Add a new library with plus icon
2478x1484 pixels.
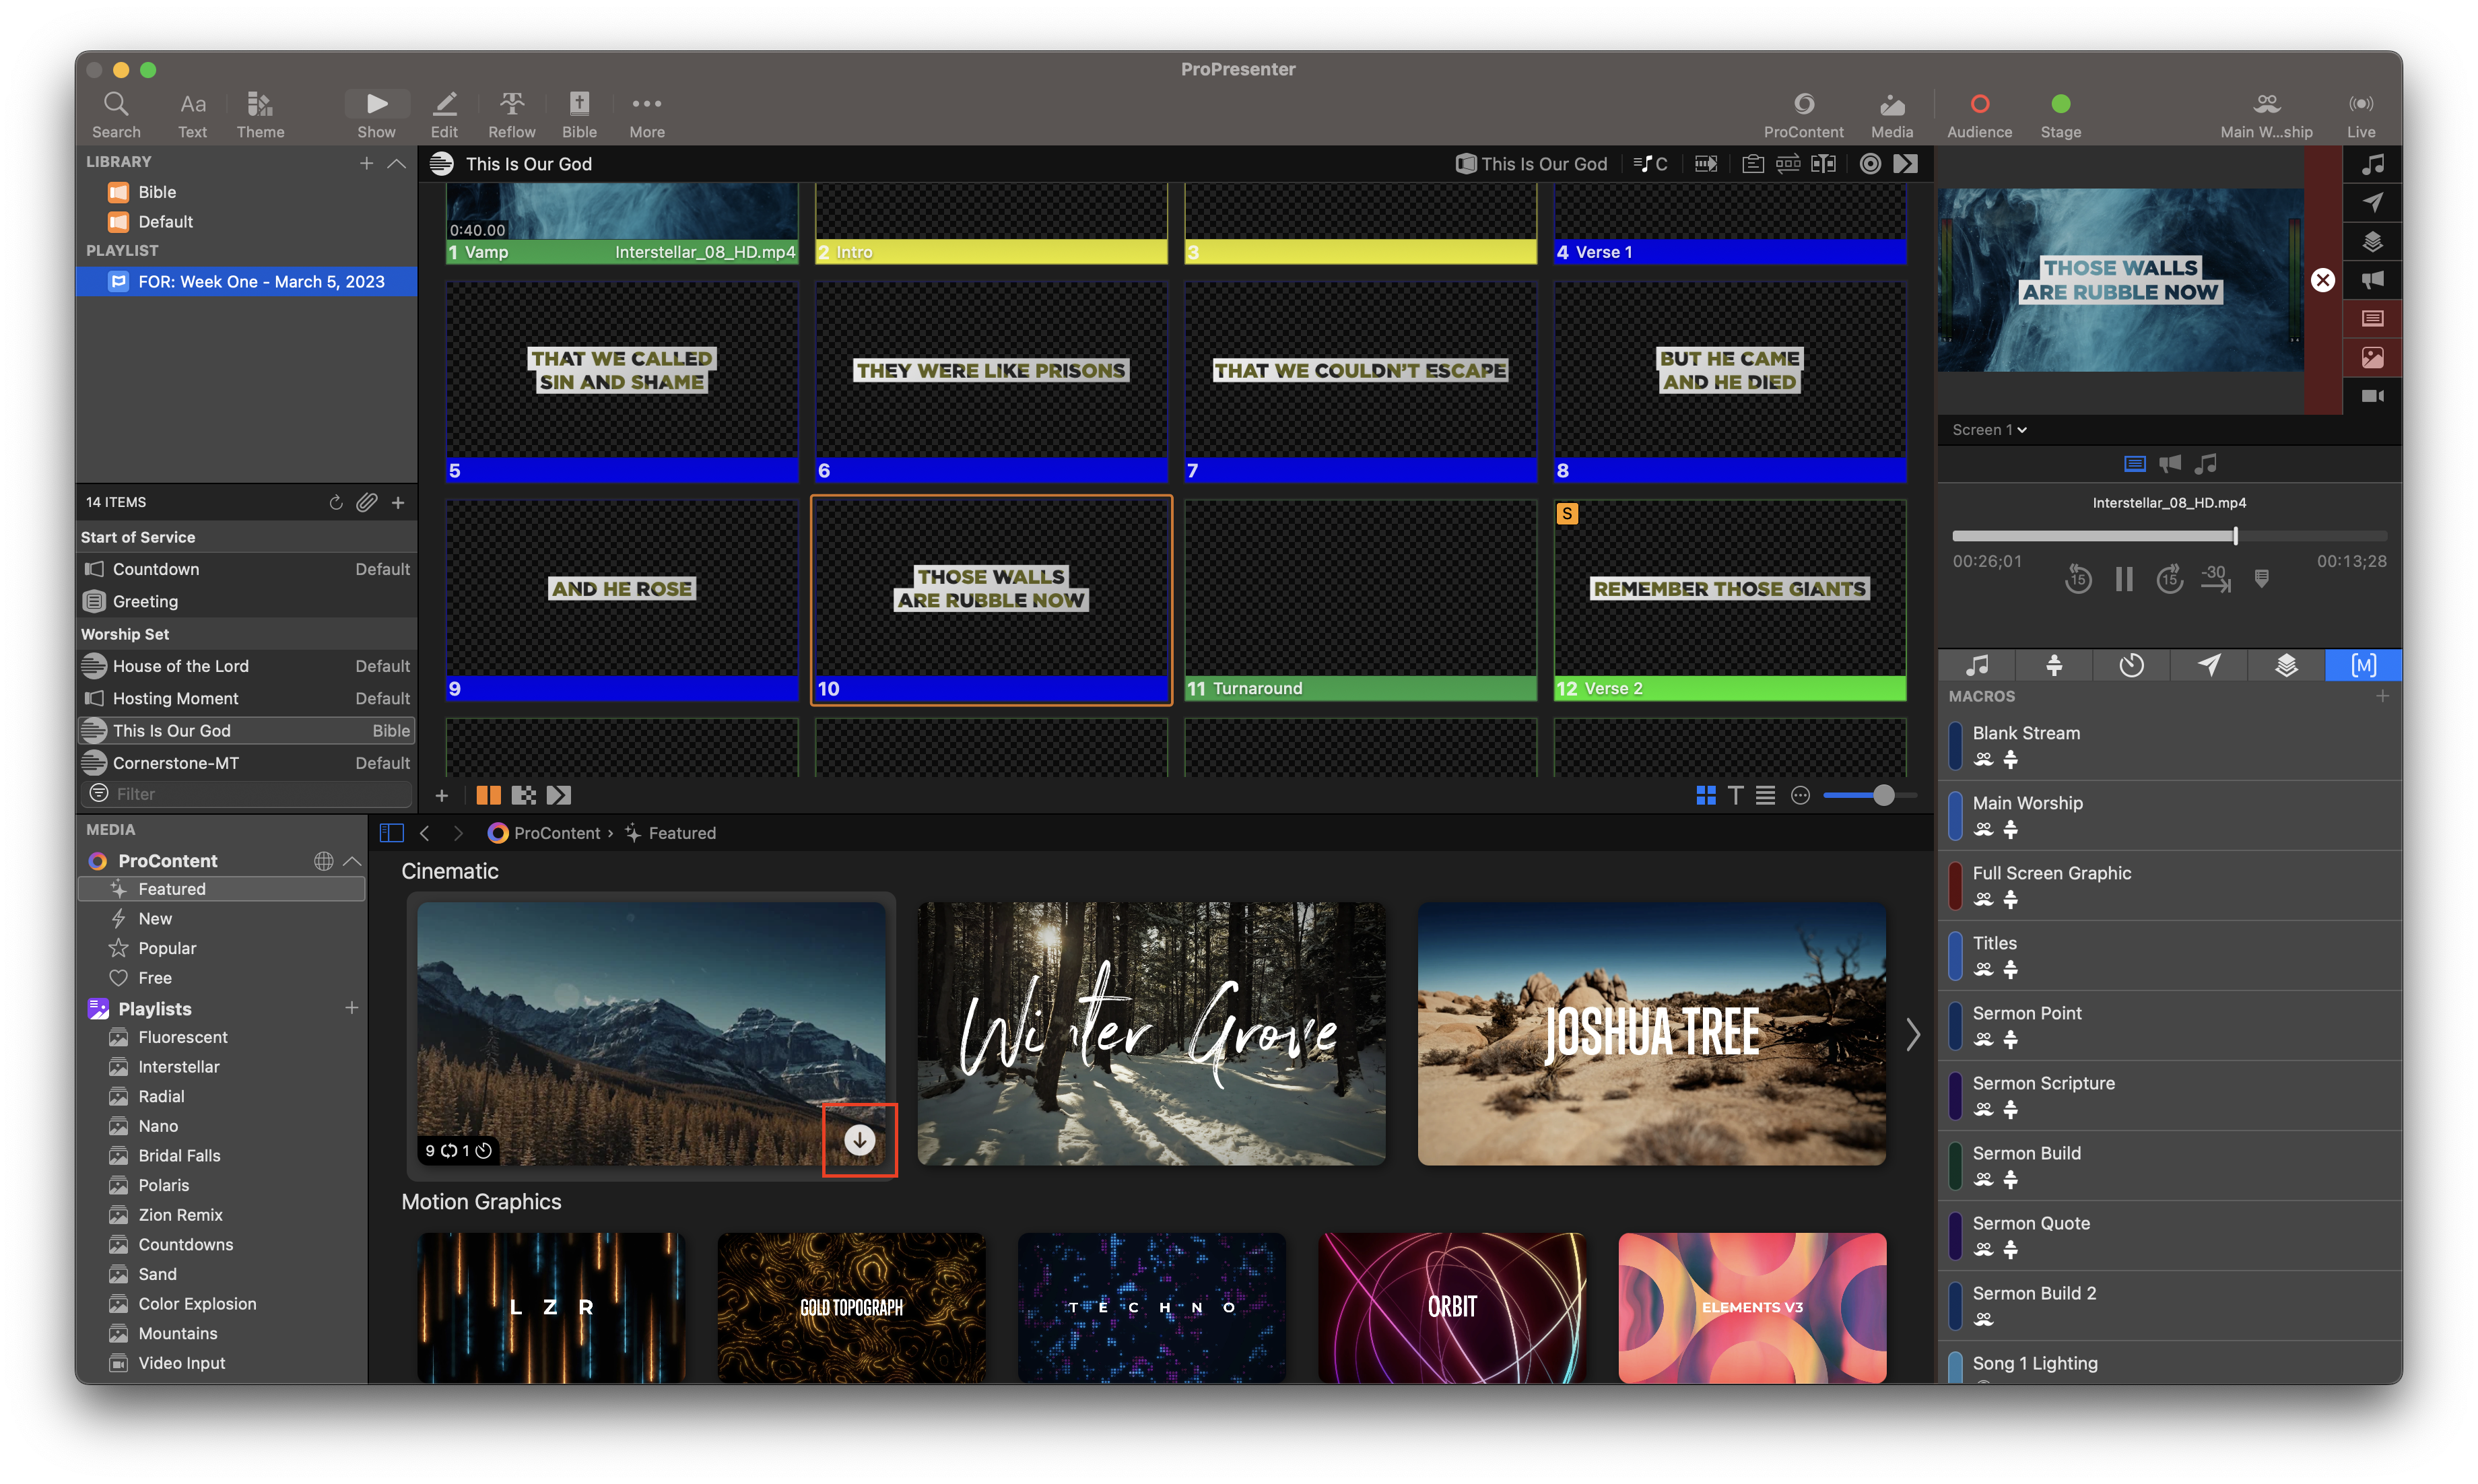[x=366, y=163]
